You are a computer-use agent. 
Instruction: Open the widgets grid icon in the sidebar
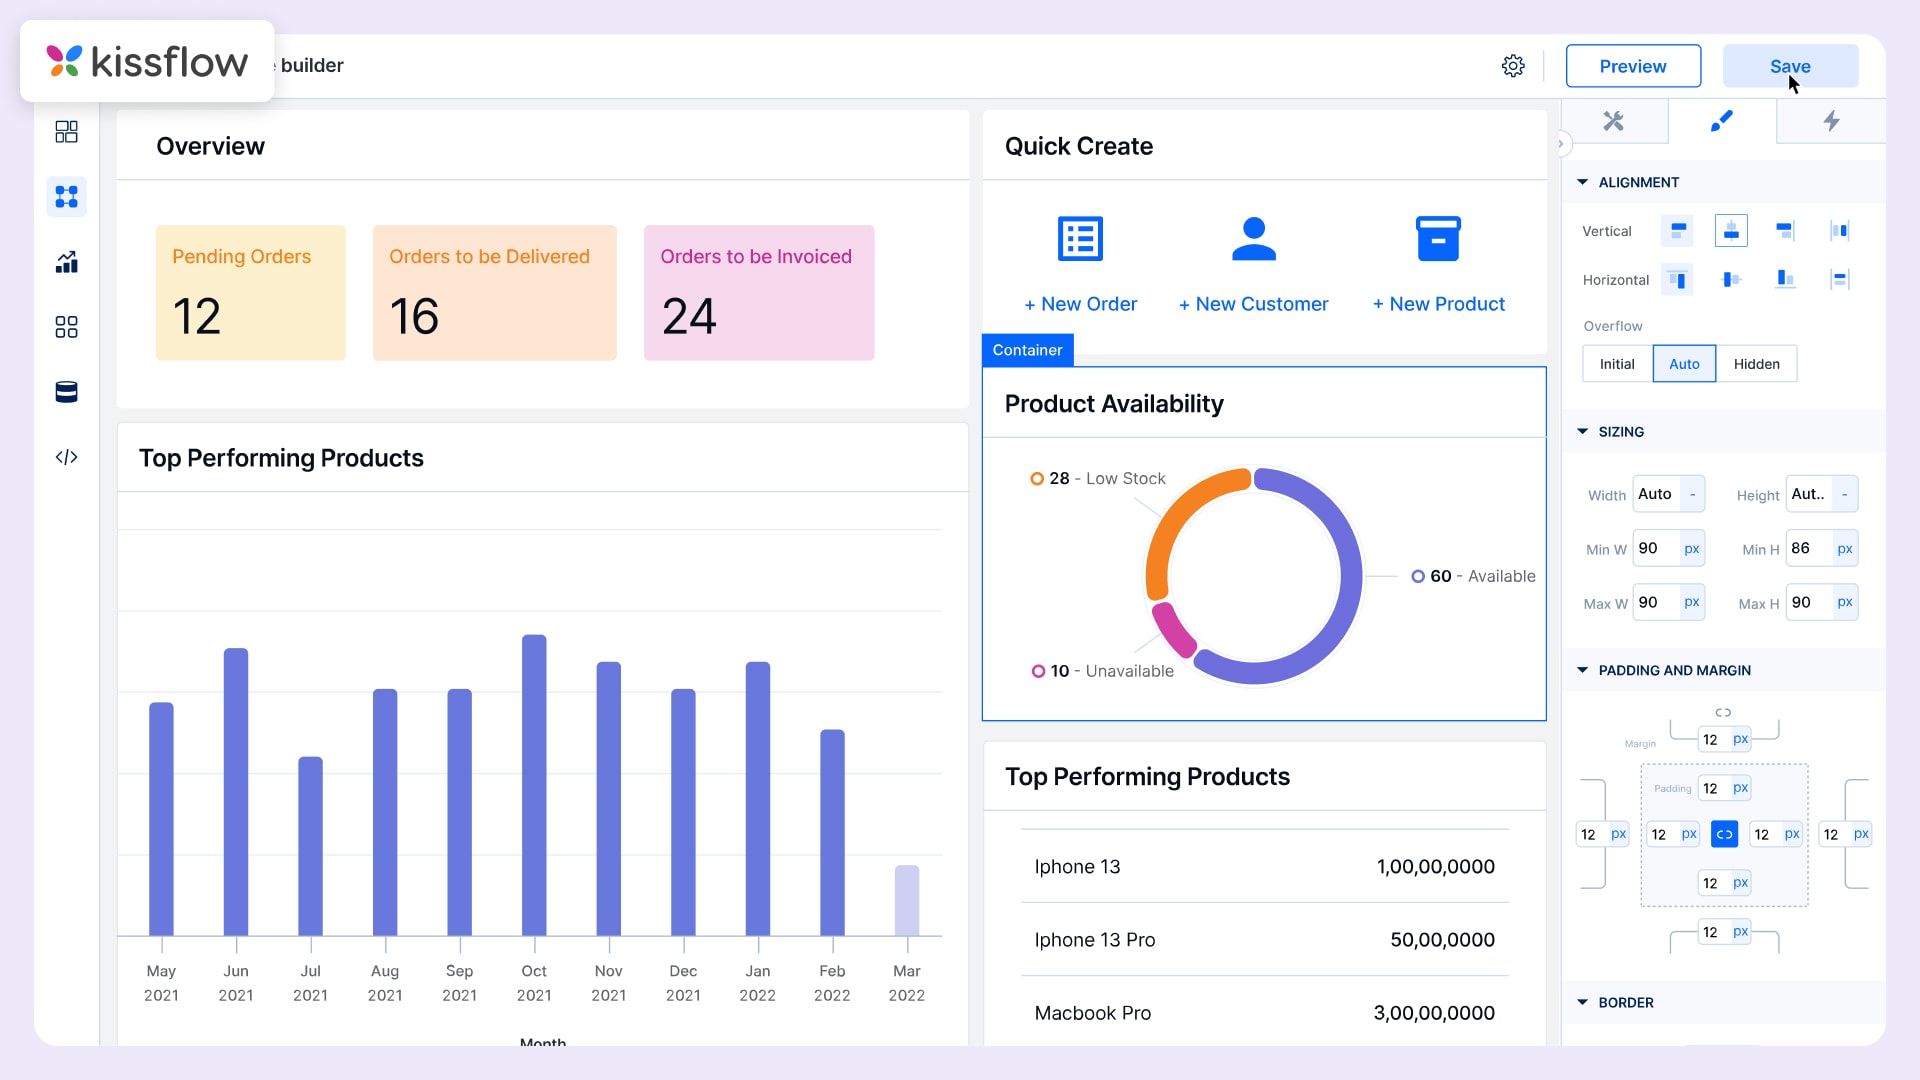point(66,326)
